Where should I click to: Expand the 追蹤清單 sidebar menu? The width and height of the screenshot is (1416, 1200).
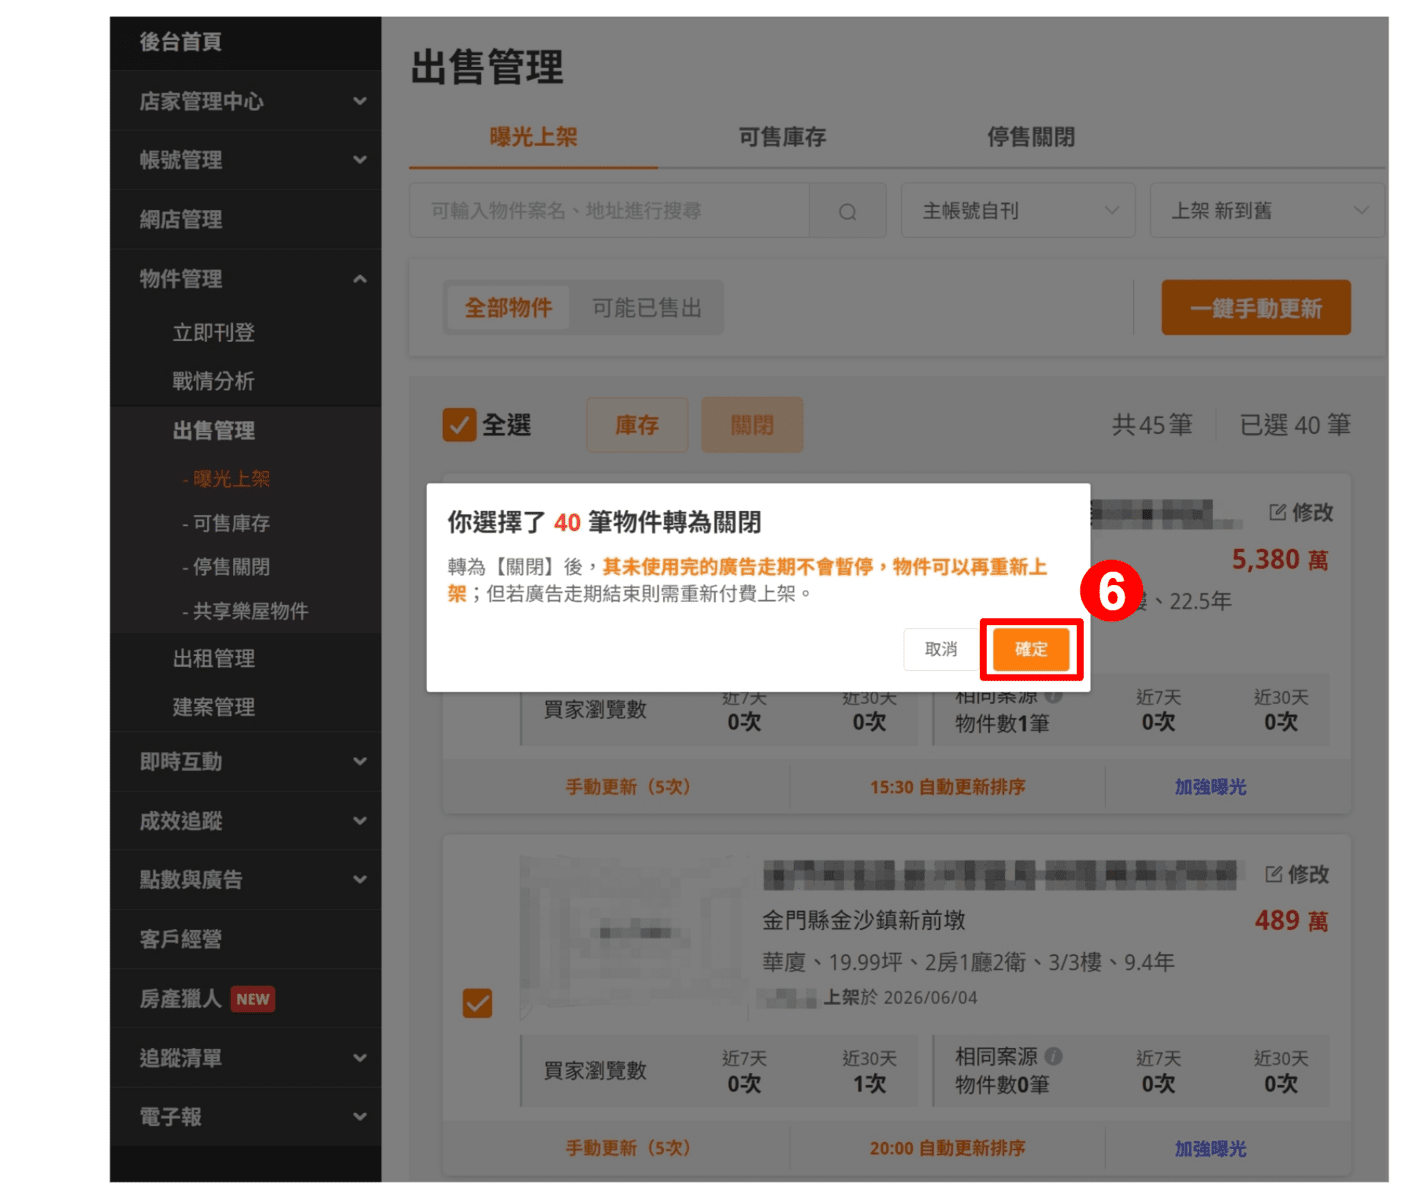click(245, 1058)
